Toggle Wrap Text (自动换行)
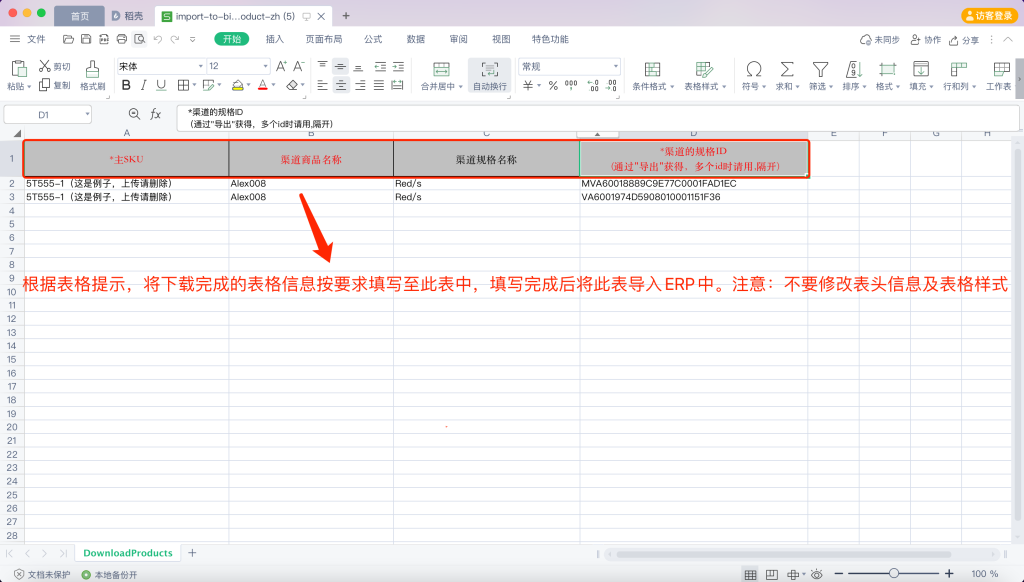 pyautogui.click(x=489, y=69)
